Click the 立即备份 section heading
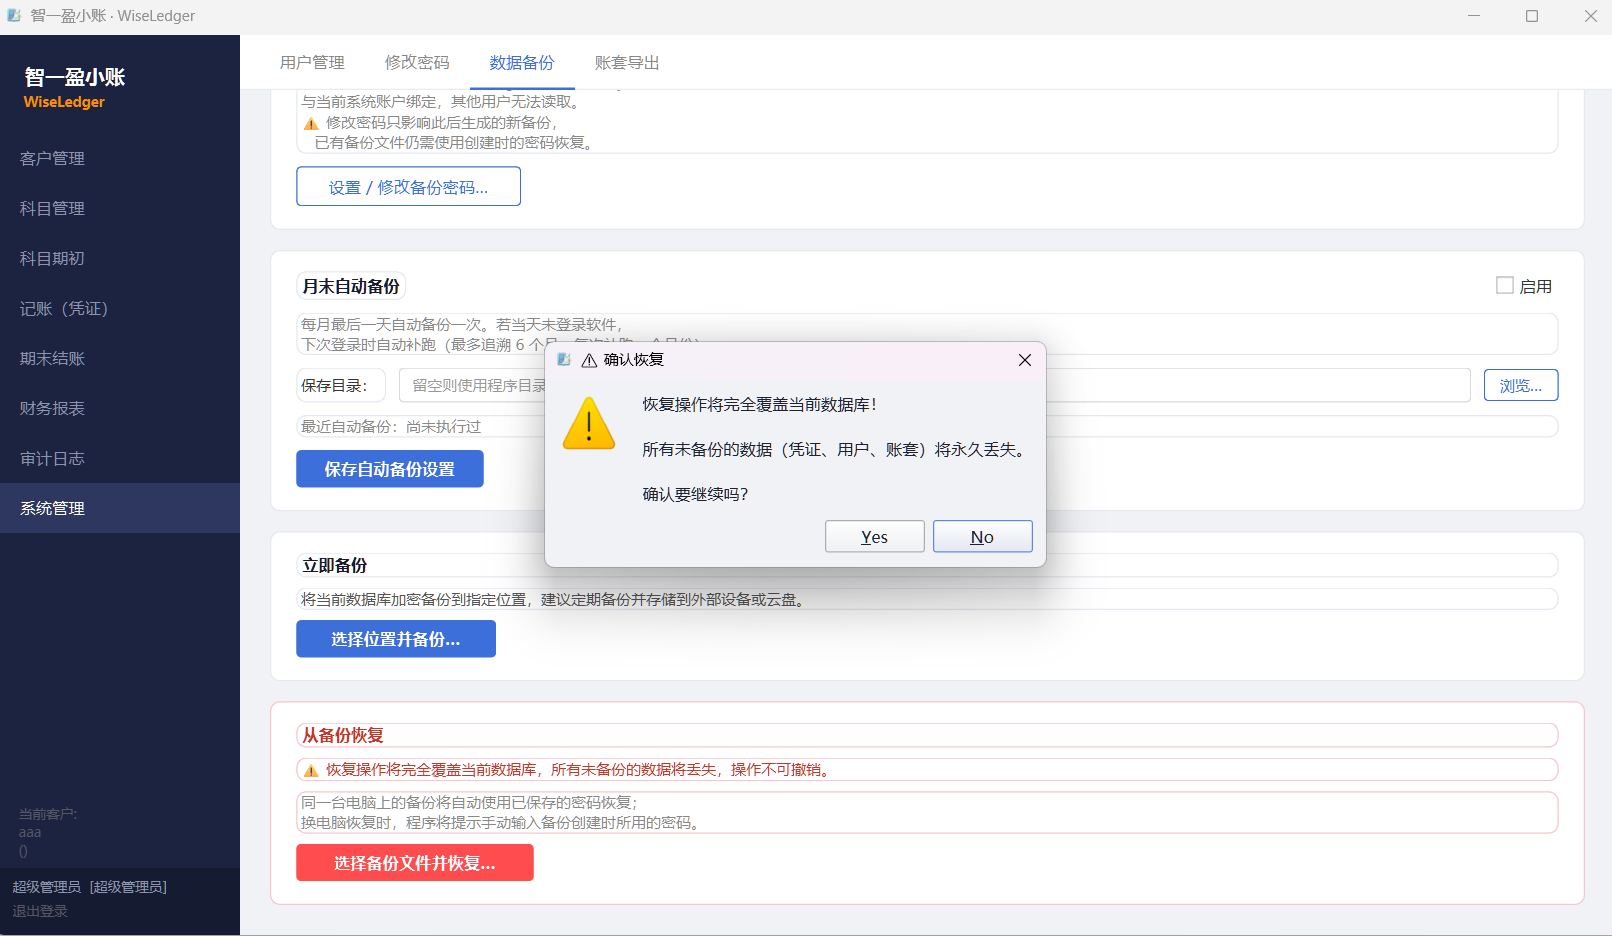This screenshot has height=936, width=1612. (x=335, y=565)
